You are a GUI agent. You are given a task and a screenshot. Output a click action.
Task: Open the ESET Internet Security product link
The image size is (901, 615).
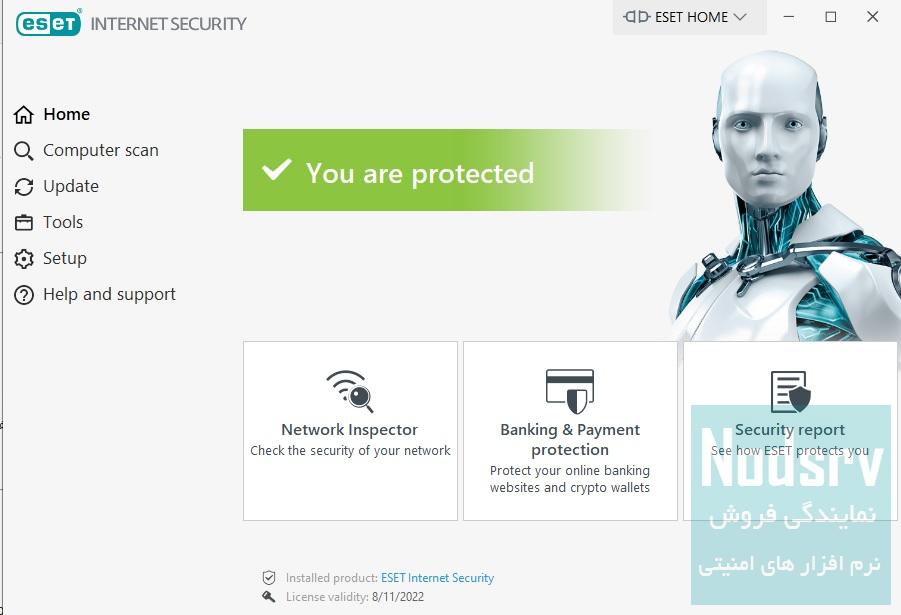(437, 578)
